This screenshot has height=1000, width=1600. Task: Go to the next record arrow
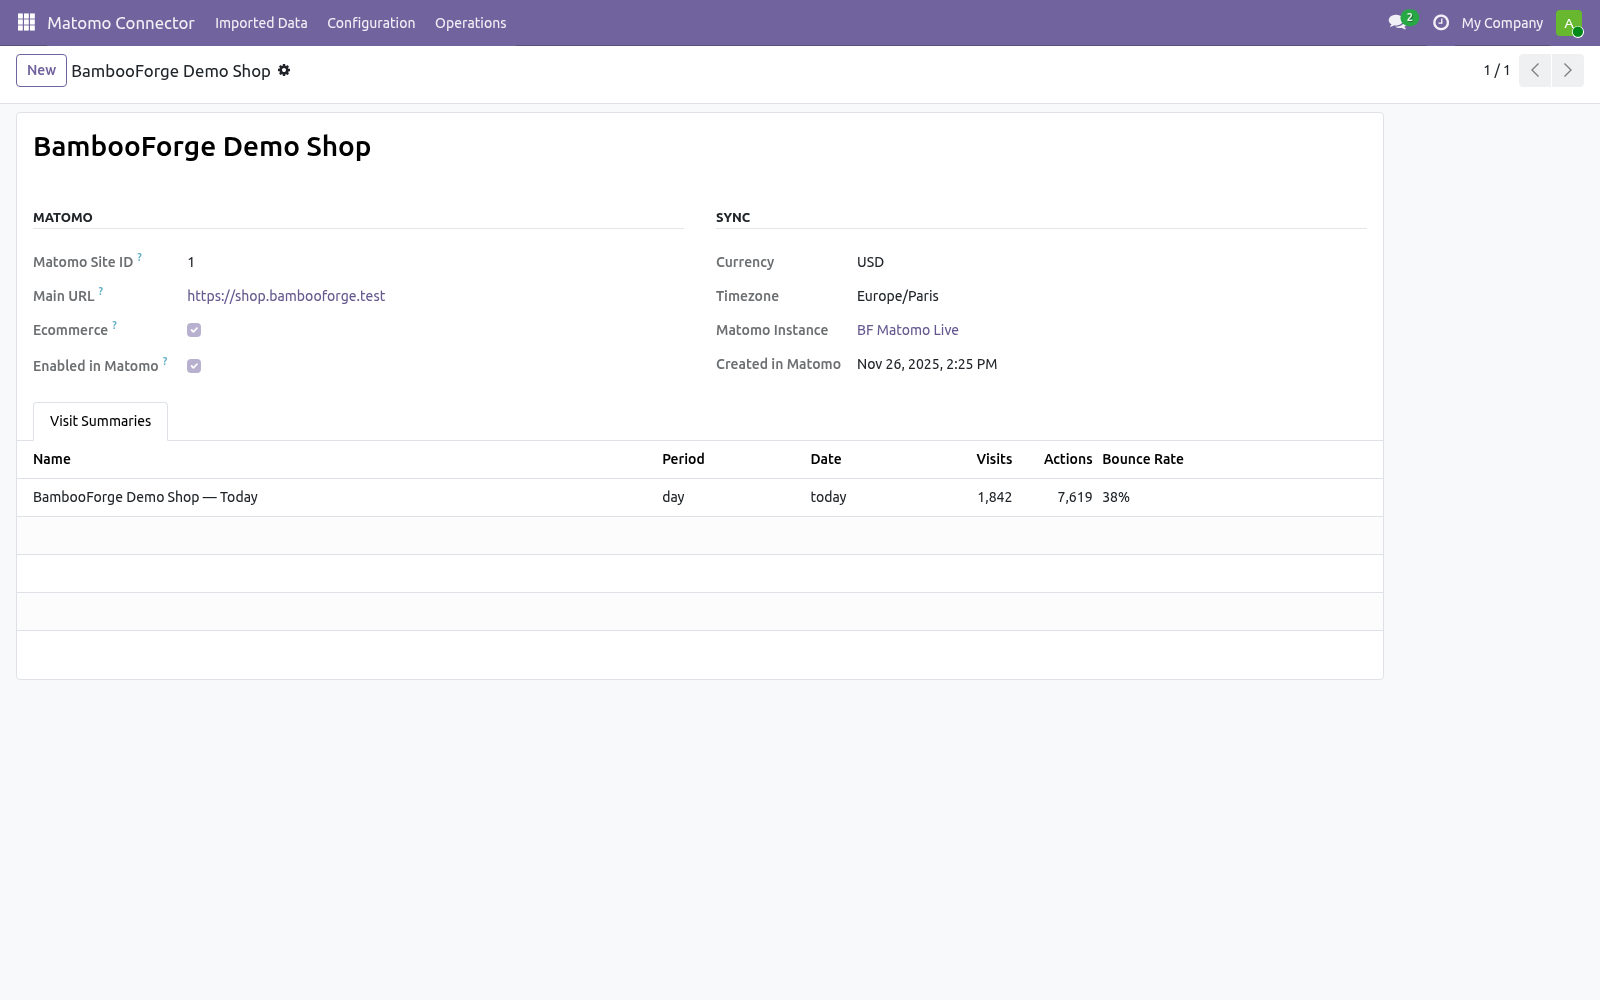click(1567, 70)
